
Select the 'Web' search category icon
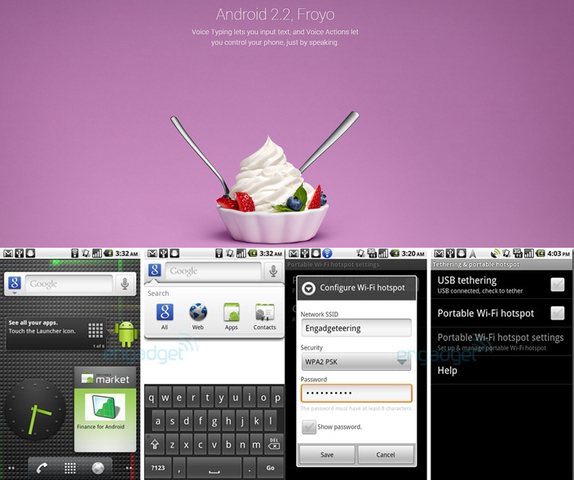pyautogui.click(x=198, y=312)
